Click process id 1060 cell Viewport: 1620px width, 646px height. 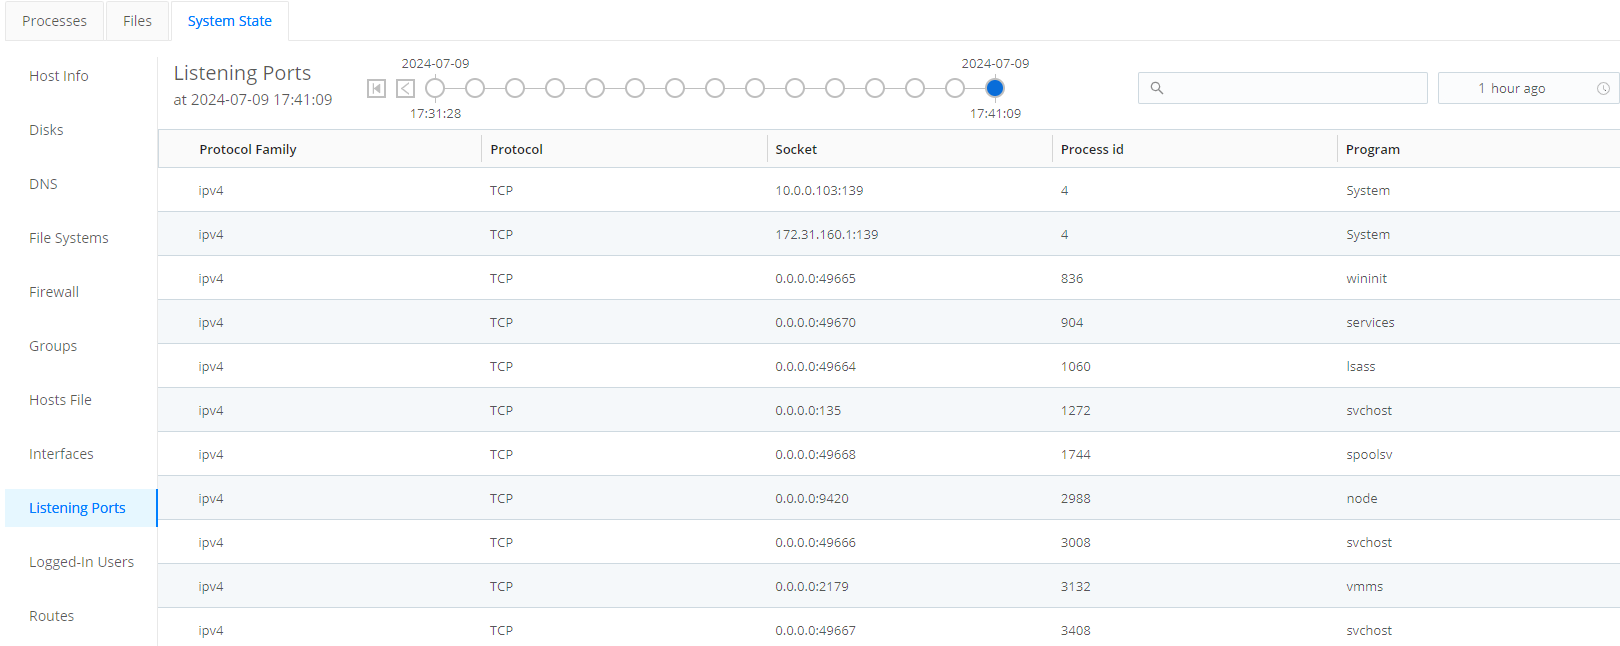[x=1075, y=366]
